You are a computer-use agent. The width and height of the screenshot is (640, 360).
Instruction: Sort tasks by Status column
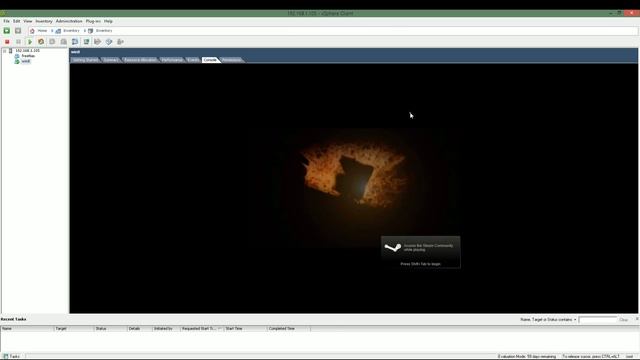[x=111, y=329]
